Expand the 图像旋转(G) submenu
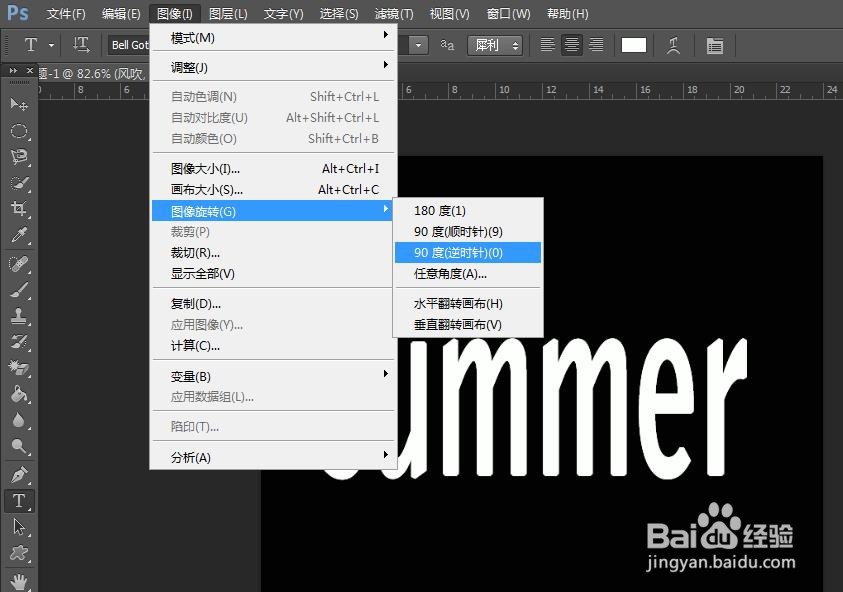 273,211
